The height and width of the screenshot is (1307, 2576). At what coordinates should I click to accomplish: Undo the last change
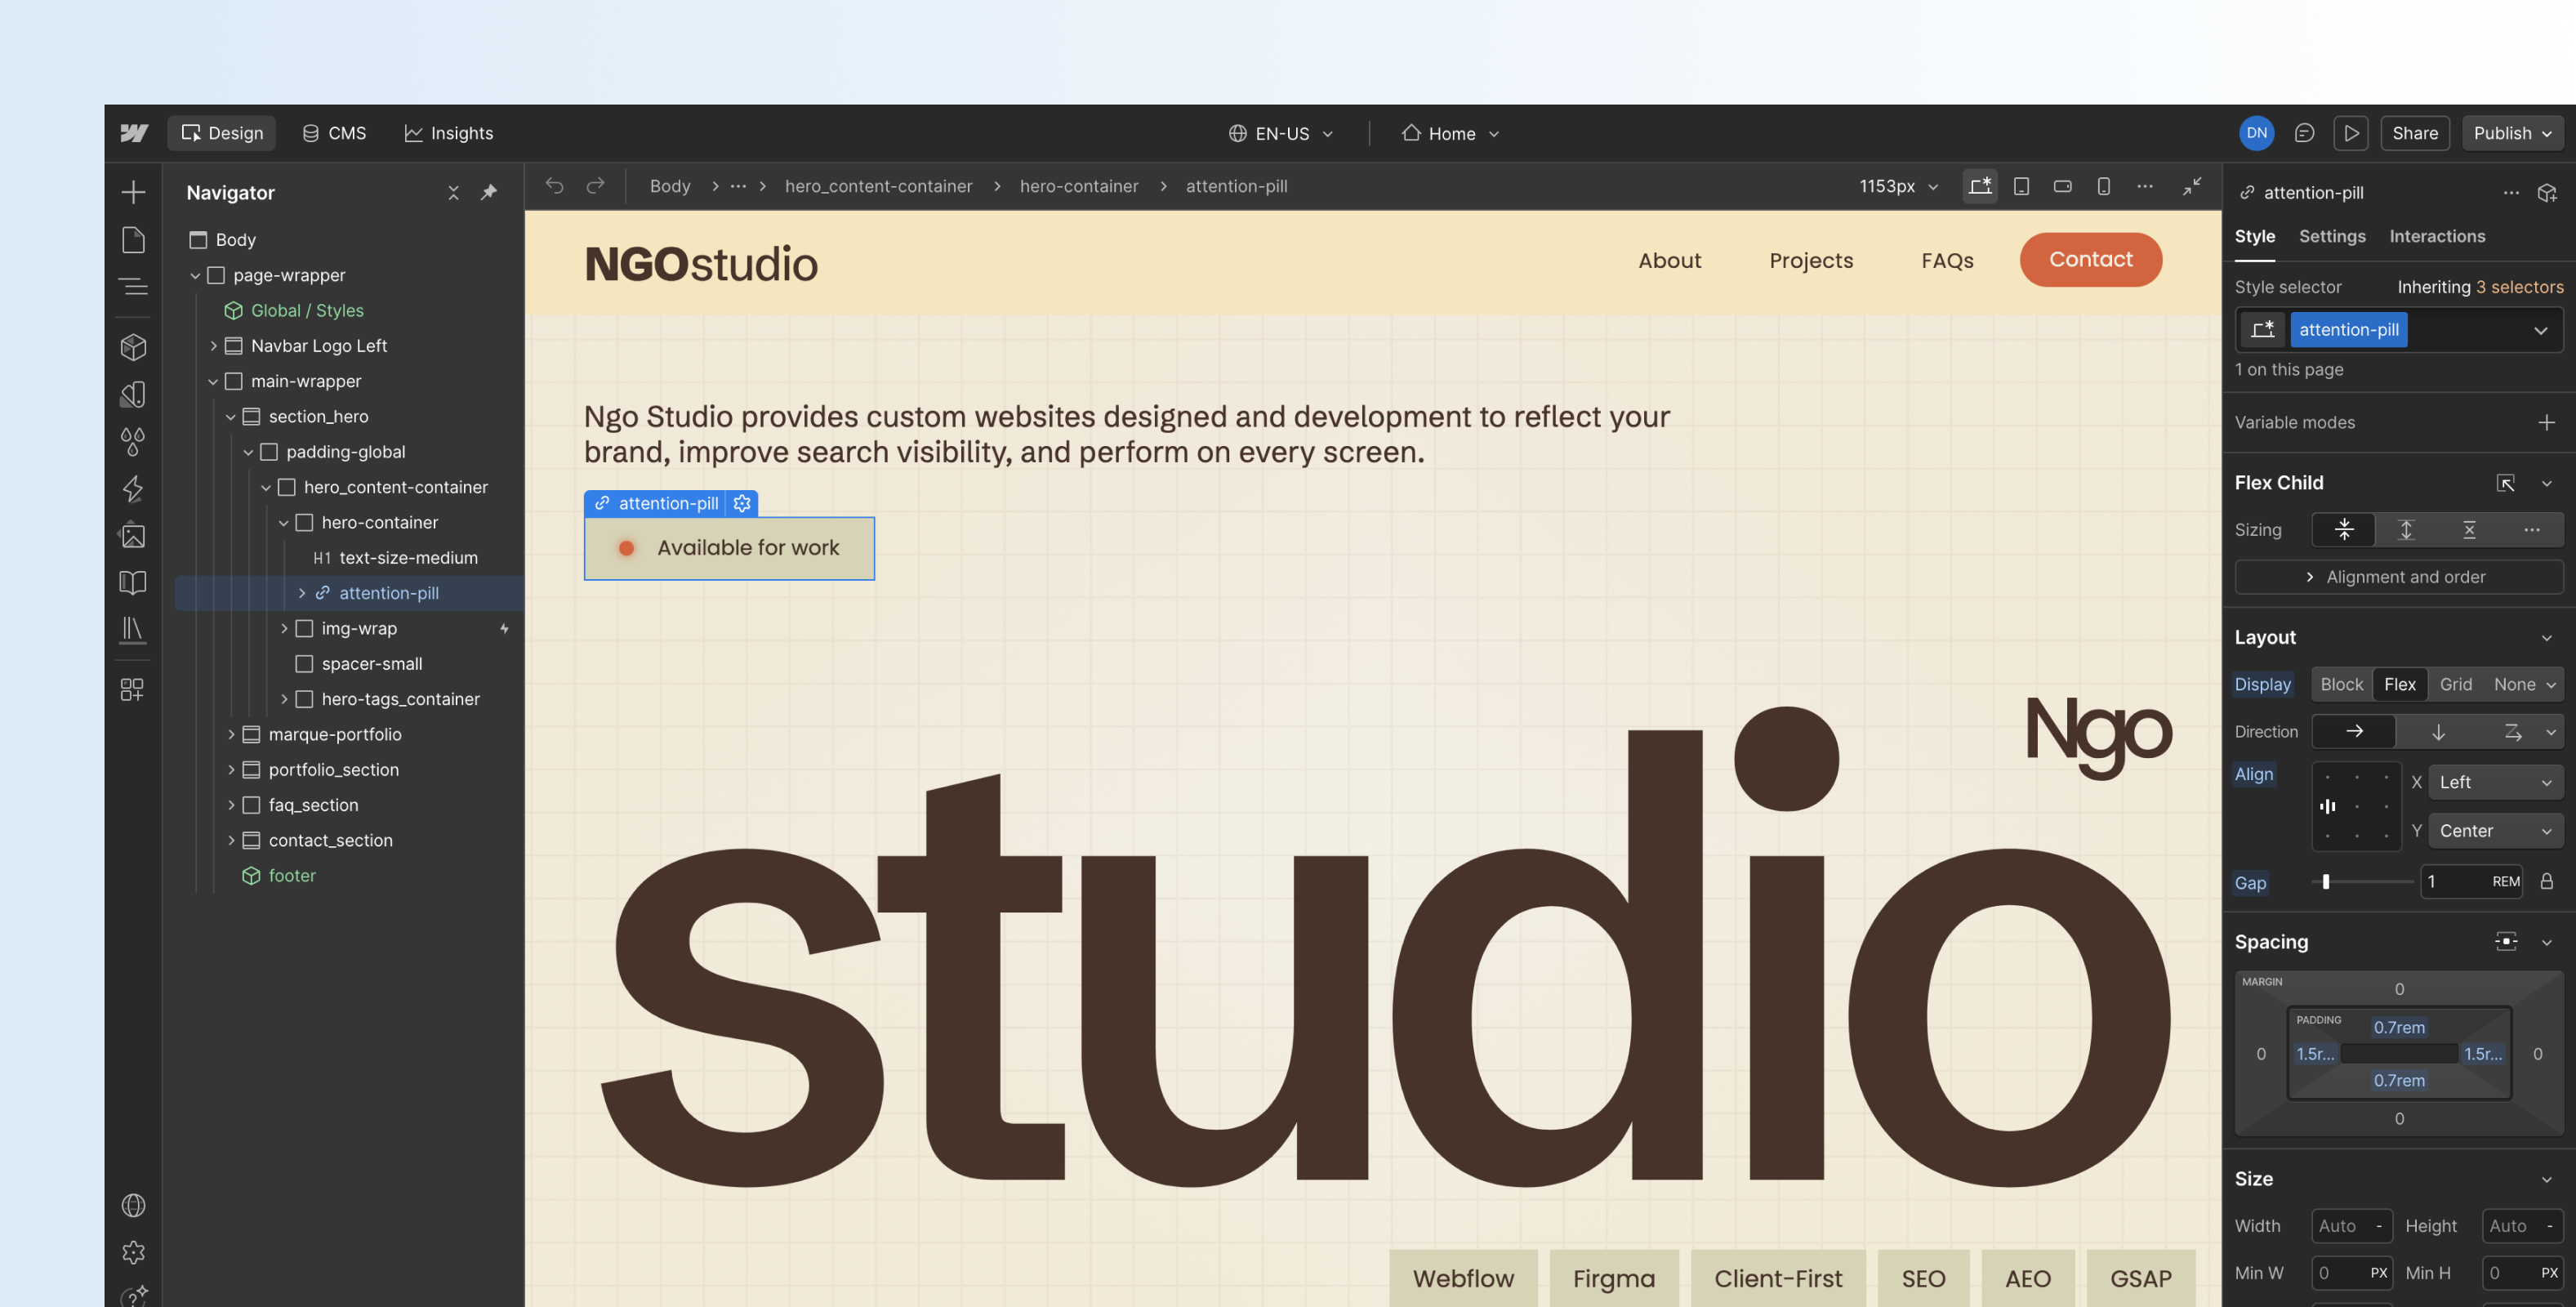point(555,186)
